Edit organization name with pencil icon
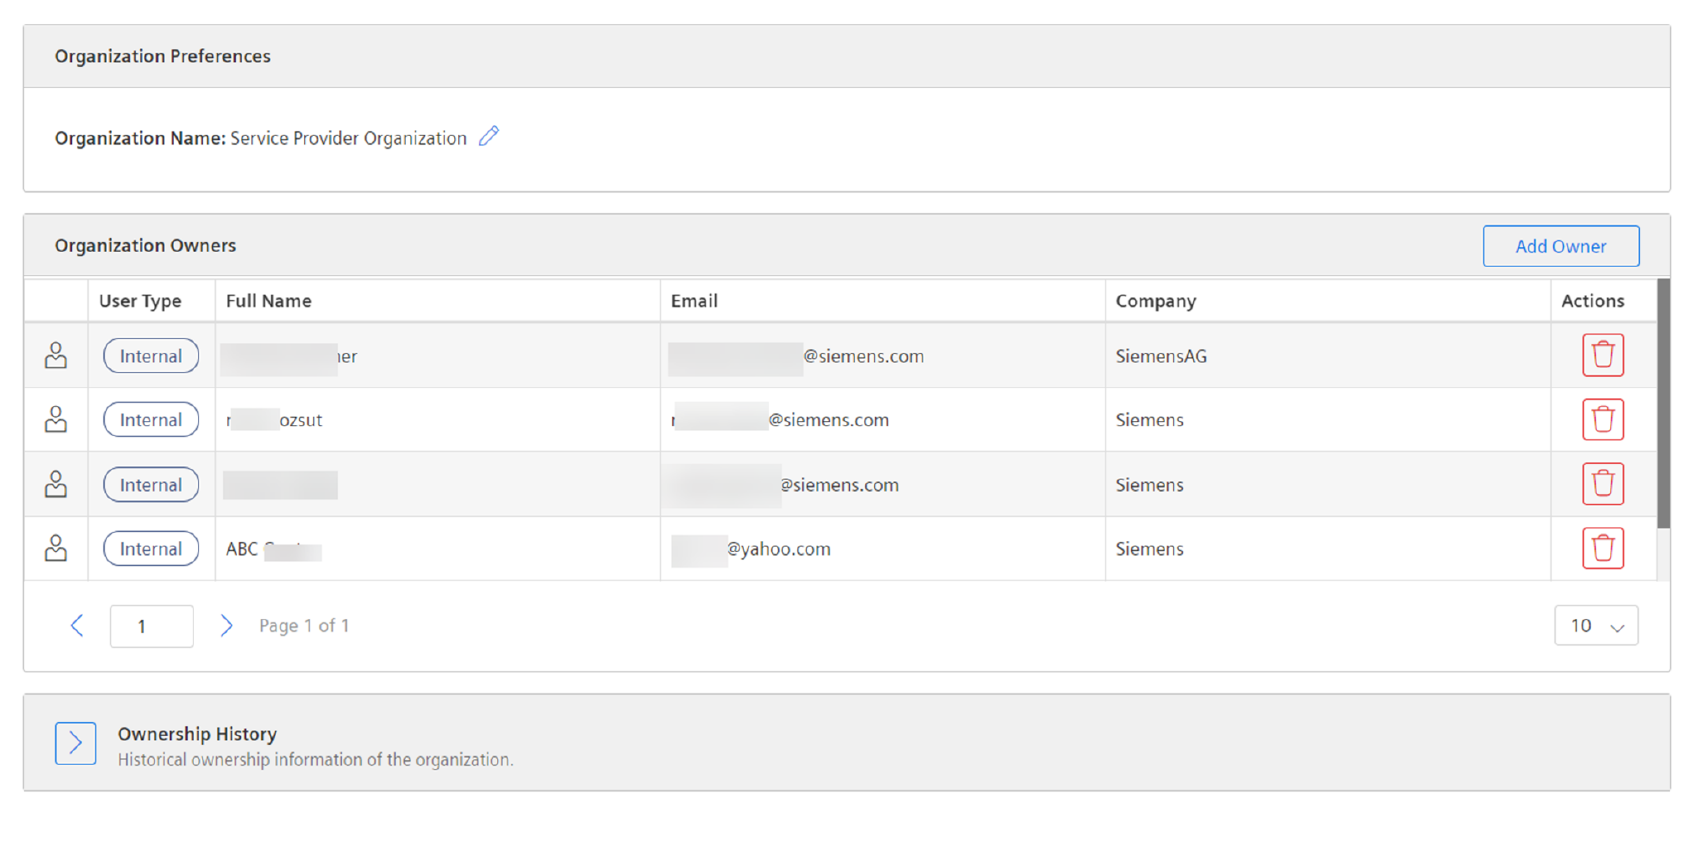1708x863 pixels. point(489,136)
